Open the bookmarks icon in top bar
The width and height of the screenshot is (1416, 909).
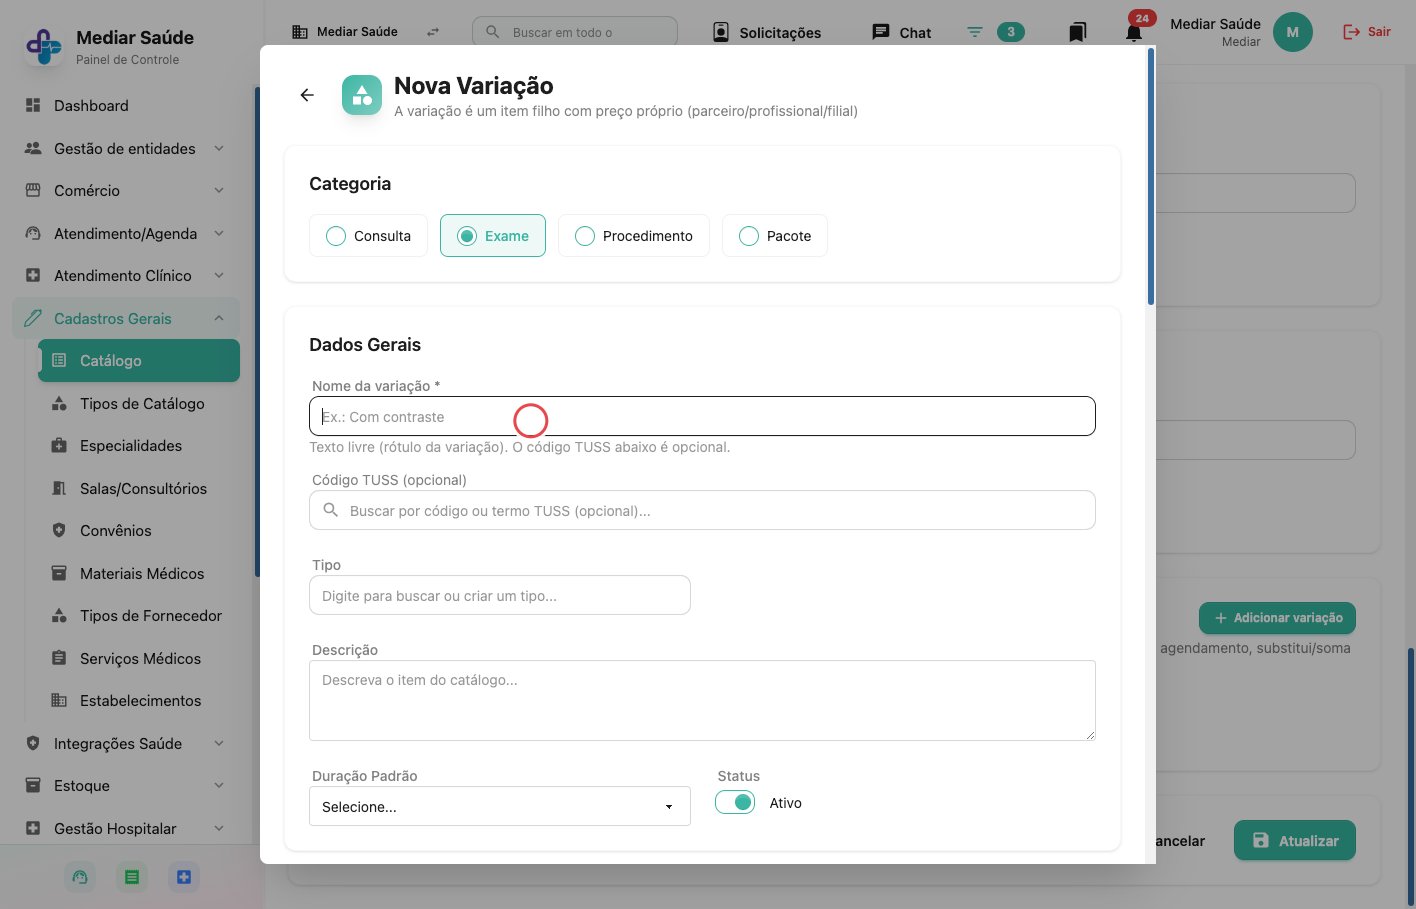click(x=1077, y=32)
